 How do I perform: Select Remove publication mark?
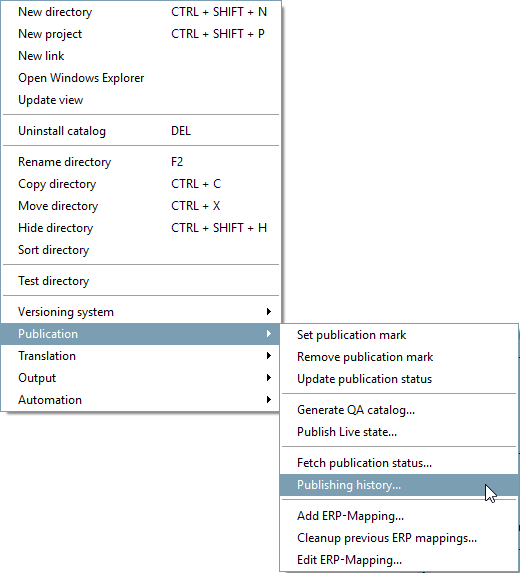point(399,357)
